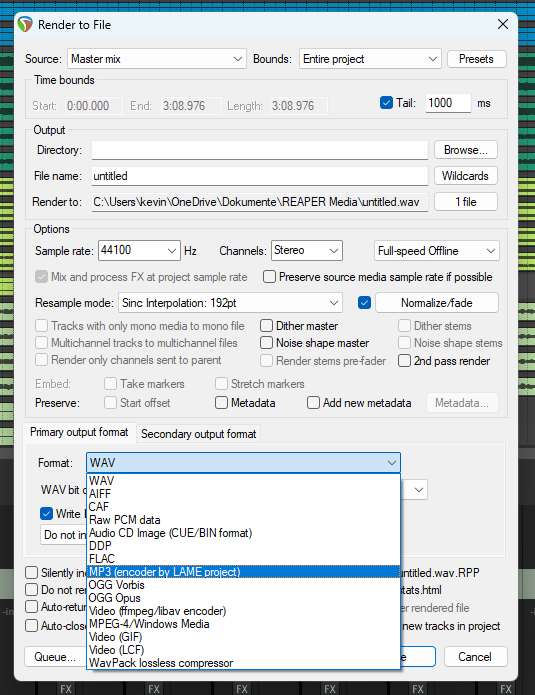Click the Browse... button
535x695 pixels.
pos(465,150)
